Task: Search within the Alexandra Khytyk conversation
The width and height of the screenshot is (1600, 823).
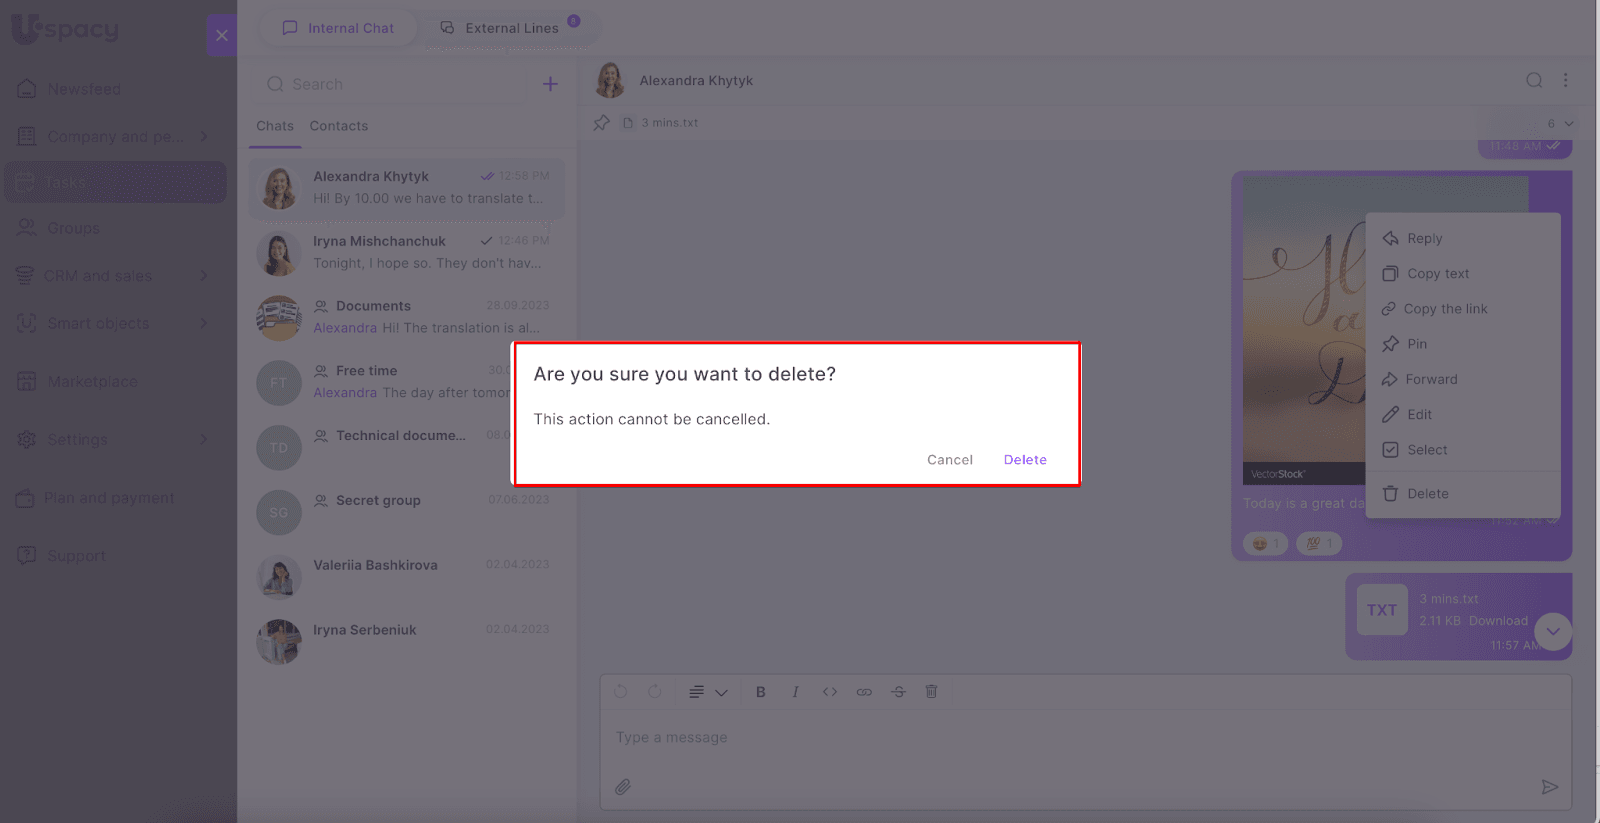Action: [1533, 80]
